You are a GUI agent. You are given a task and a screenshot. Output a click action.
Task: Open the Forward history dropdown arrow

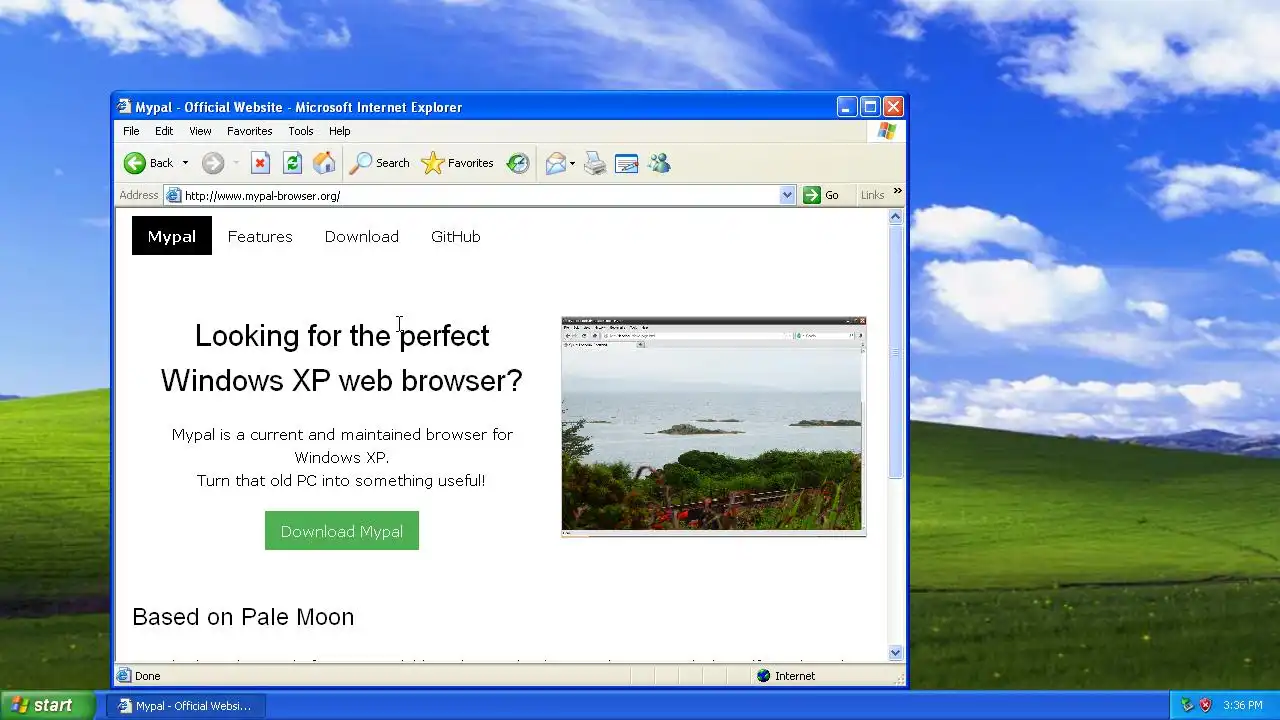pos(236,163)
